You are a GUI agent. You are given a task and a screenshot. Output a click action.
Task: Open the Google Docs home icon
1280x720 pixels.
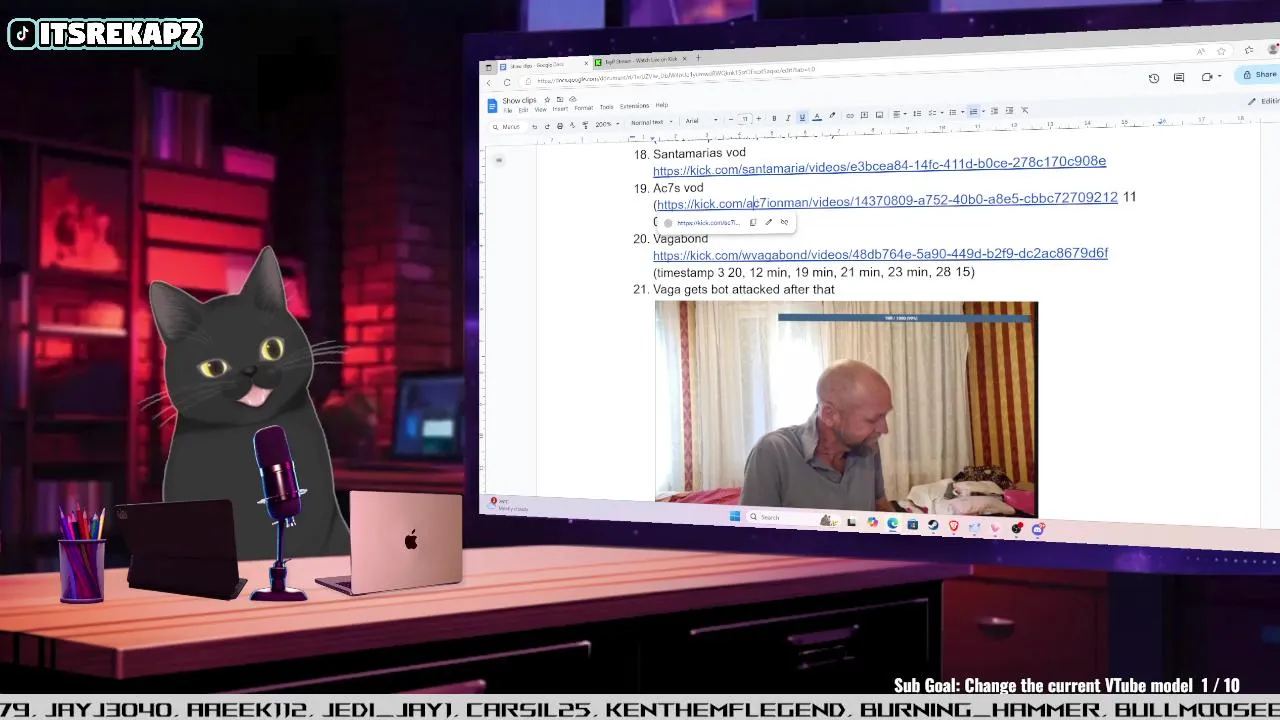pyautogui.click(x=492, y=106)
